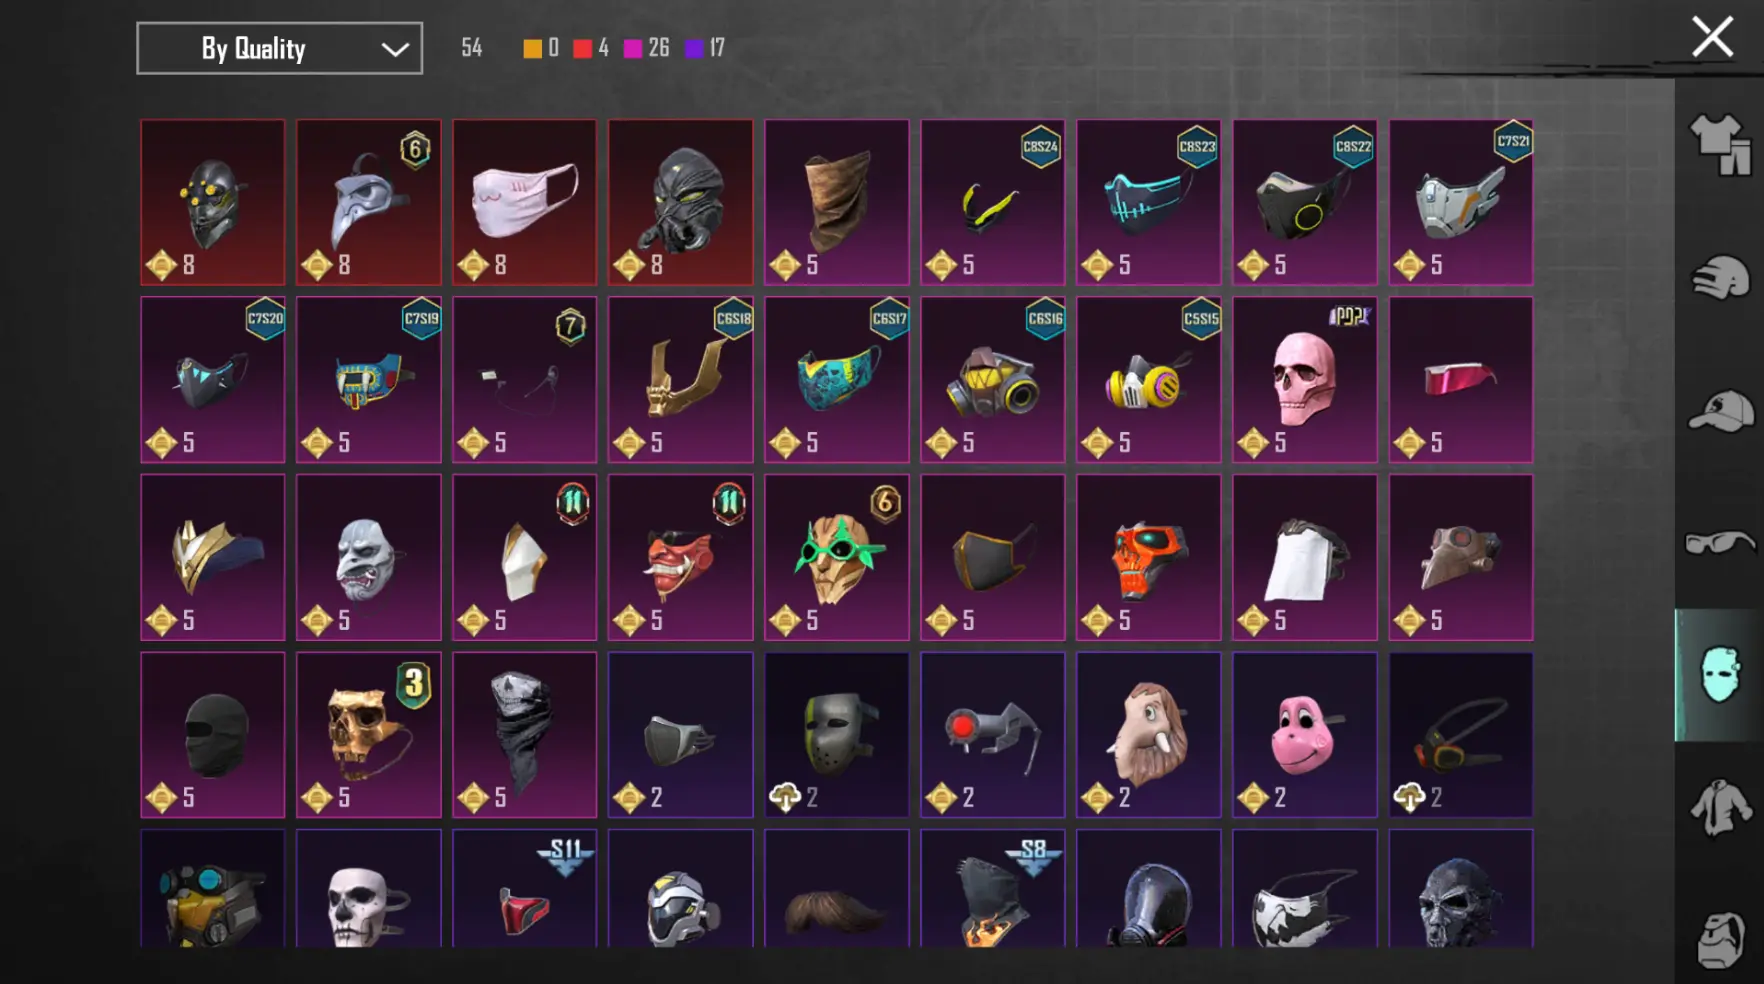The height and width of the screenshot is (984, 1764).
Task: Open the cap category in sidebar
Action: click(x=1720, y=410)
